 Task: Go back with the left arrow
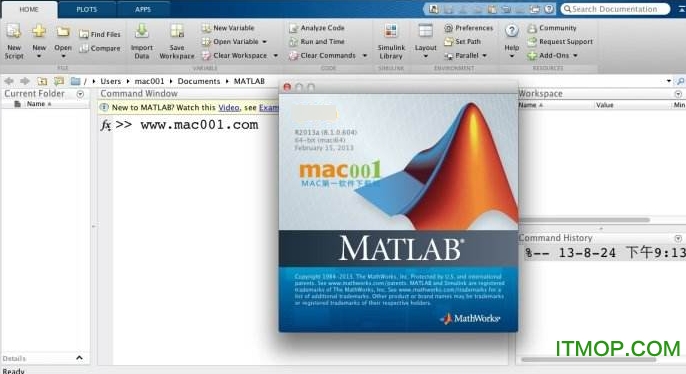point(9,81)
